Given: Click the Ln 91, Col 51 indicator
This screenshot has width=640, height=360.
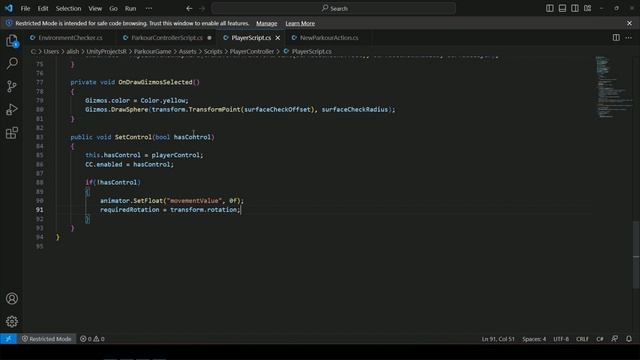Looking at the screenshot, I should click(x=498, y=339).
